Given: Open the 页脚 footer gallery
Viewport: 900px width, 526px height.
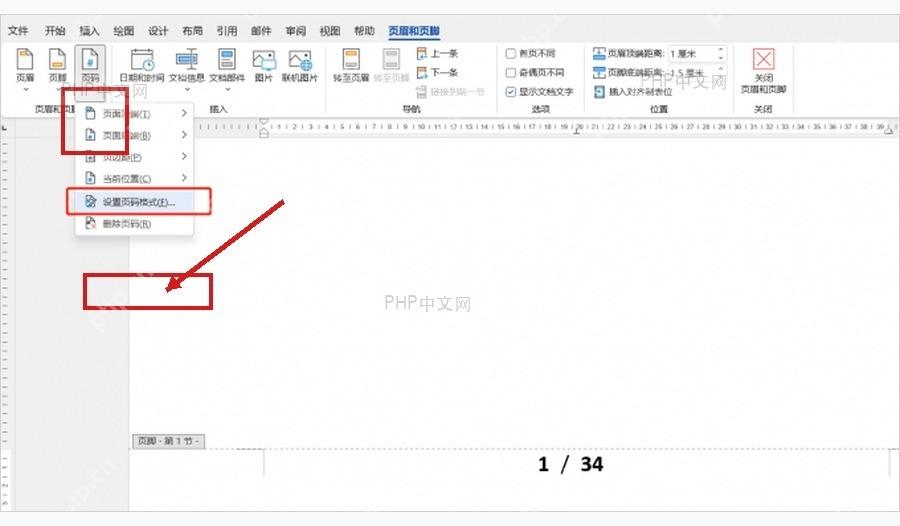Looking at the screenshot, I should coord(57,69).
